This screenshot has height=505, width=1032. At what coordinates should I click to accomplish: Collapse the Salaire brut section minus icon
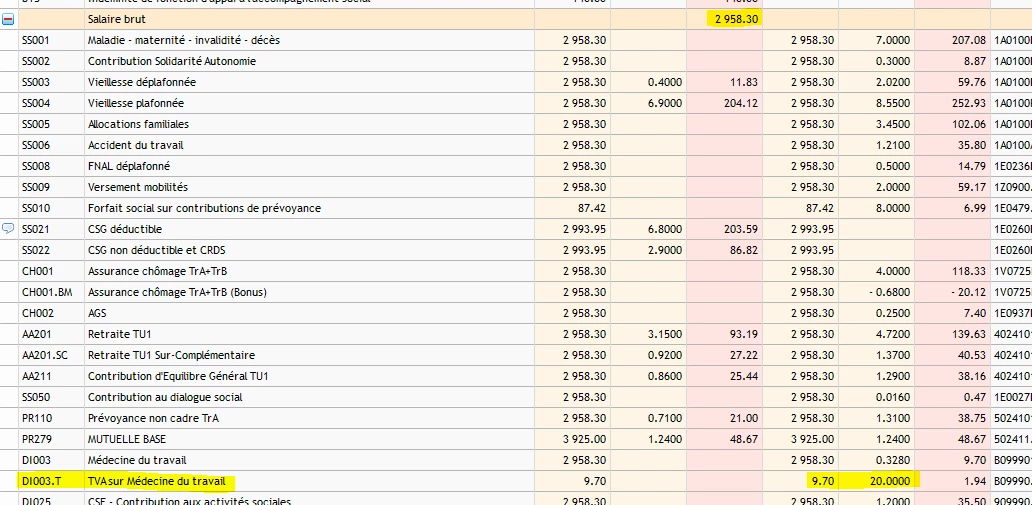[8, 20]
